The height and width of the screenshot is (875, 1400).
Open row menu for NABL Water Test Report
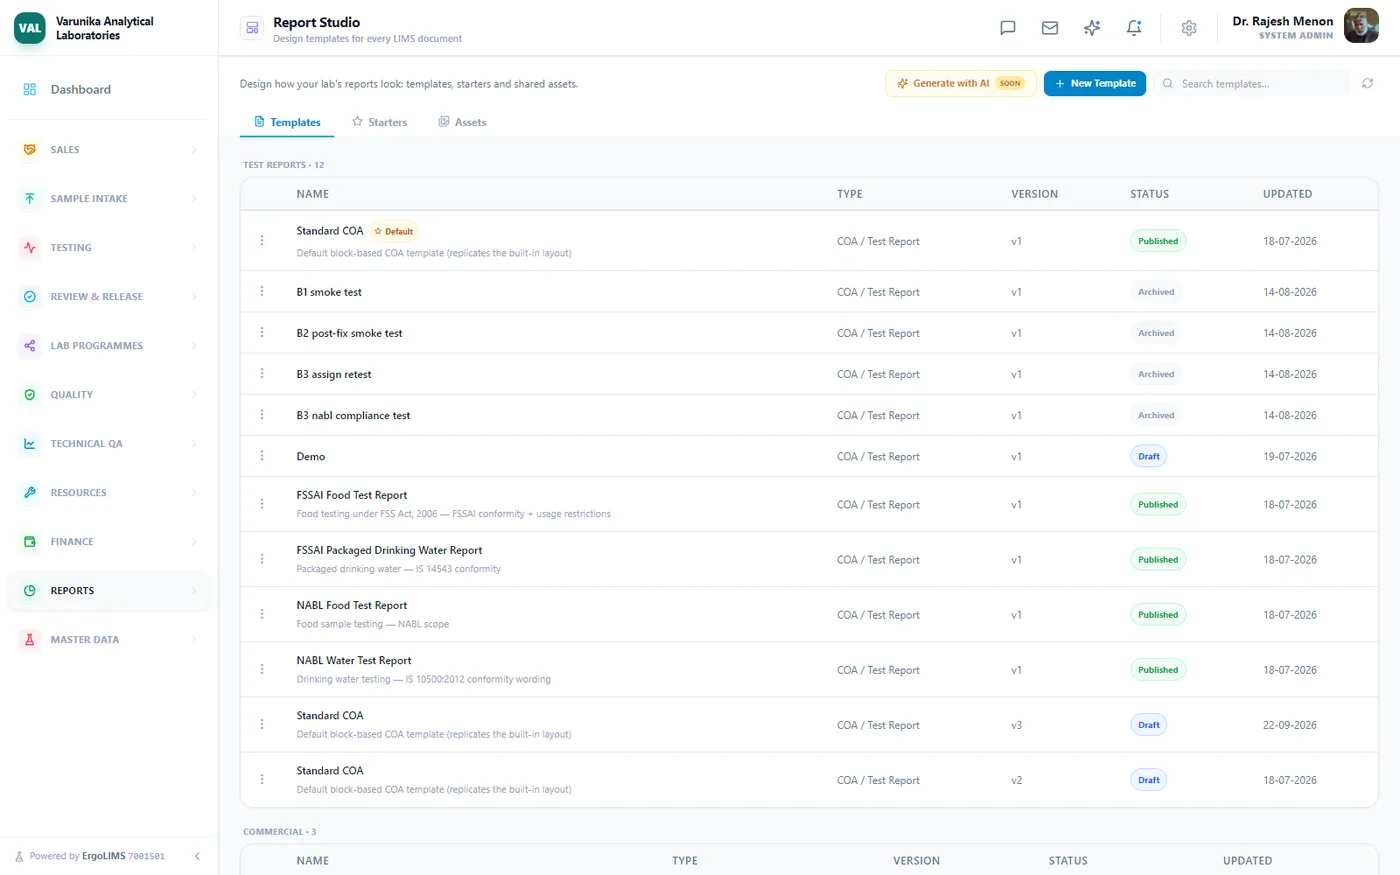pyautogui.click(x=262, y=669)
